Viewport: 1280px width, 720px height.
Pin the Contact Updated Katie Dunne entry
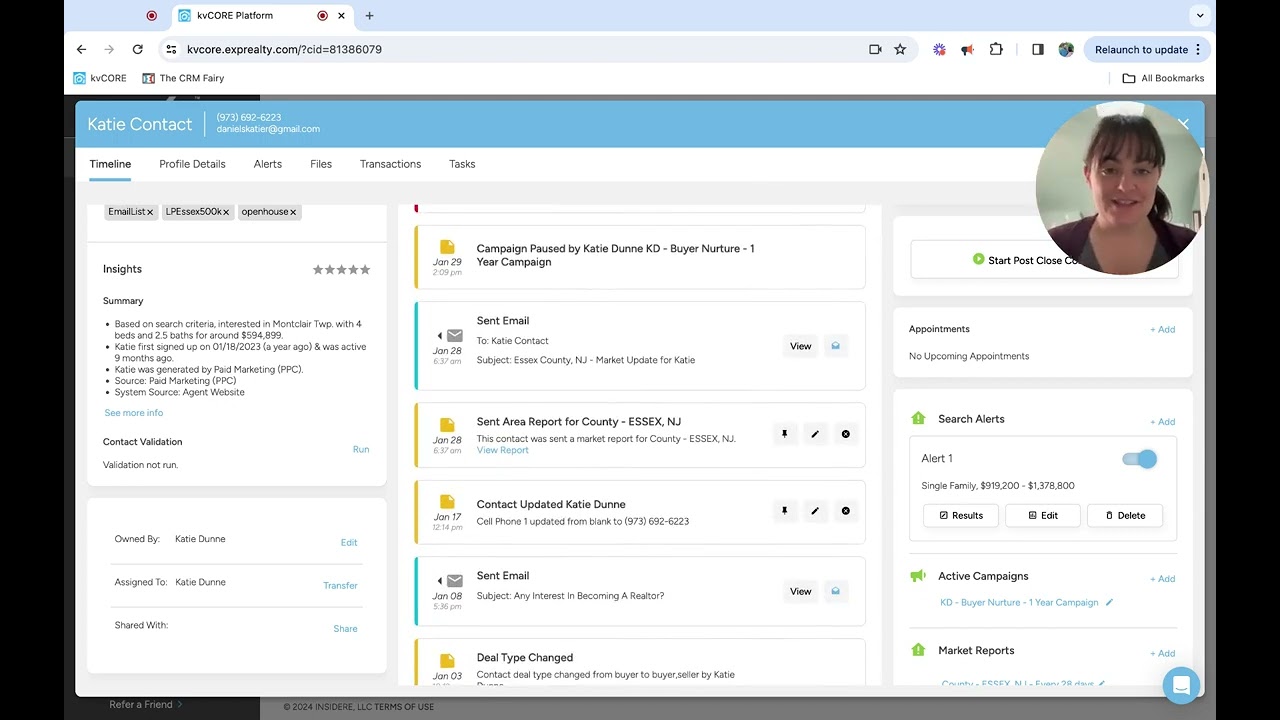(x=785, y=511)
